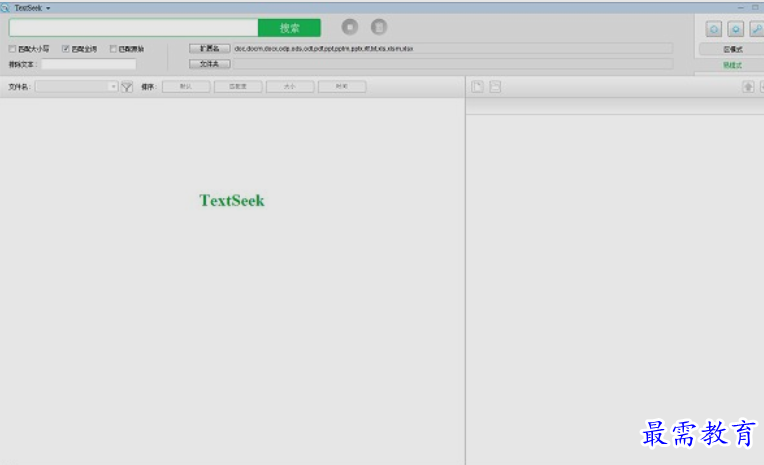764x465 pixels.
Task: Click the empty folder path field
Action: (x=453, y=64)
